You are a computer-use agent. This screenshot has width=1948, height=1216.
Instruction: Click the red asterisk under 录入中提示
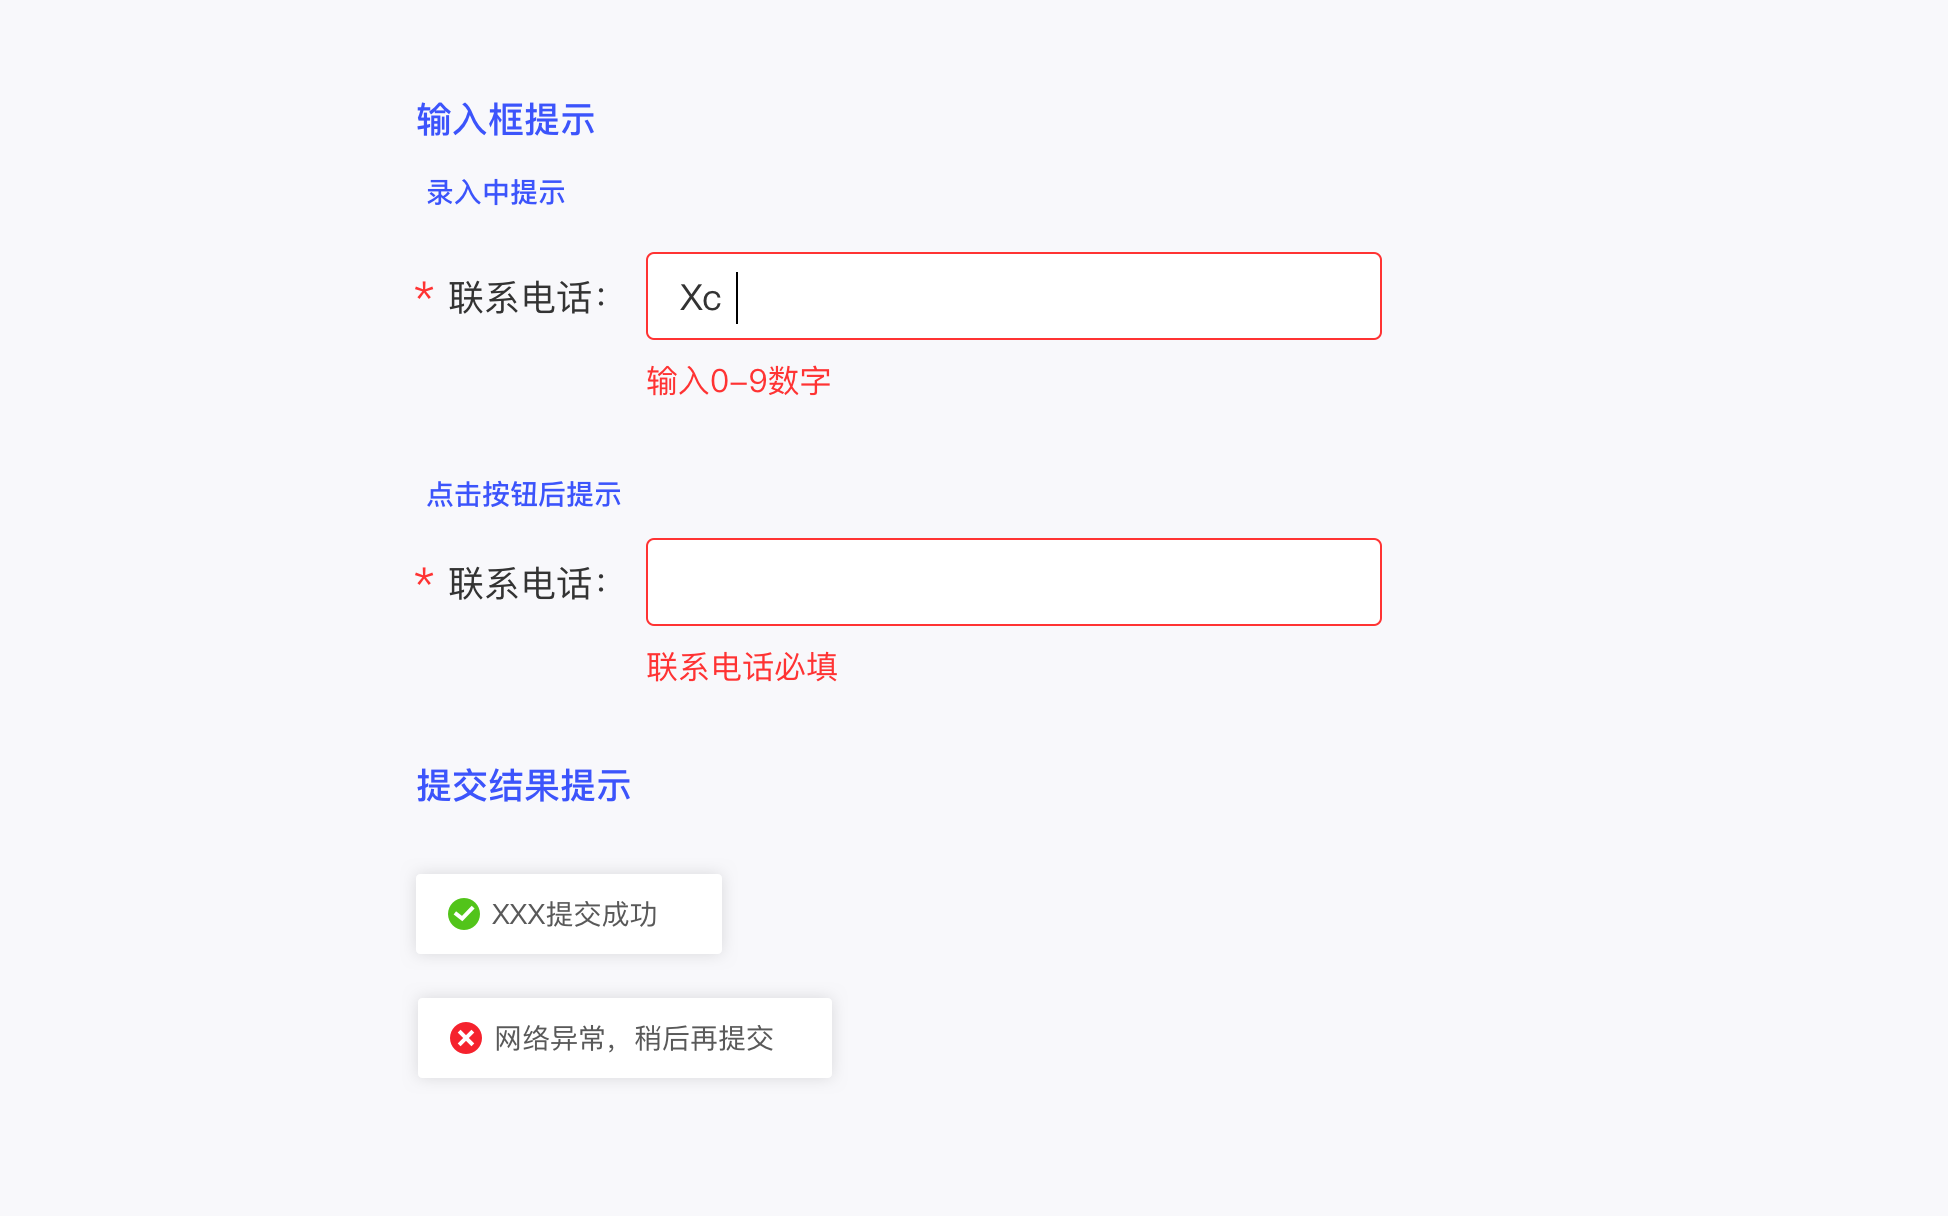[x=424, y=294]
